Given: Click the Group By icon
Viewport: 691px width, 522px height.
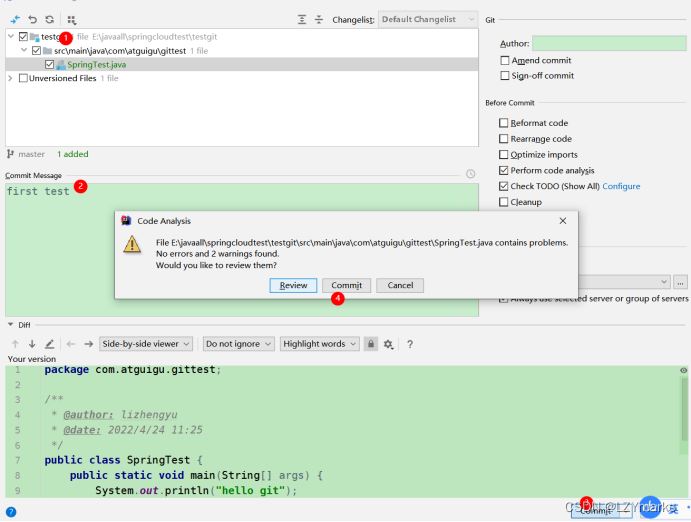Looking at the screenshot, I should point(71,19).
